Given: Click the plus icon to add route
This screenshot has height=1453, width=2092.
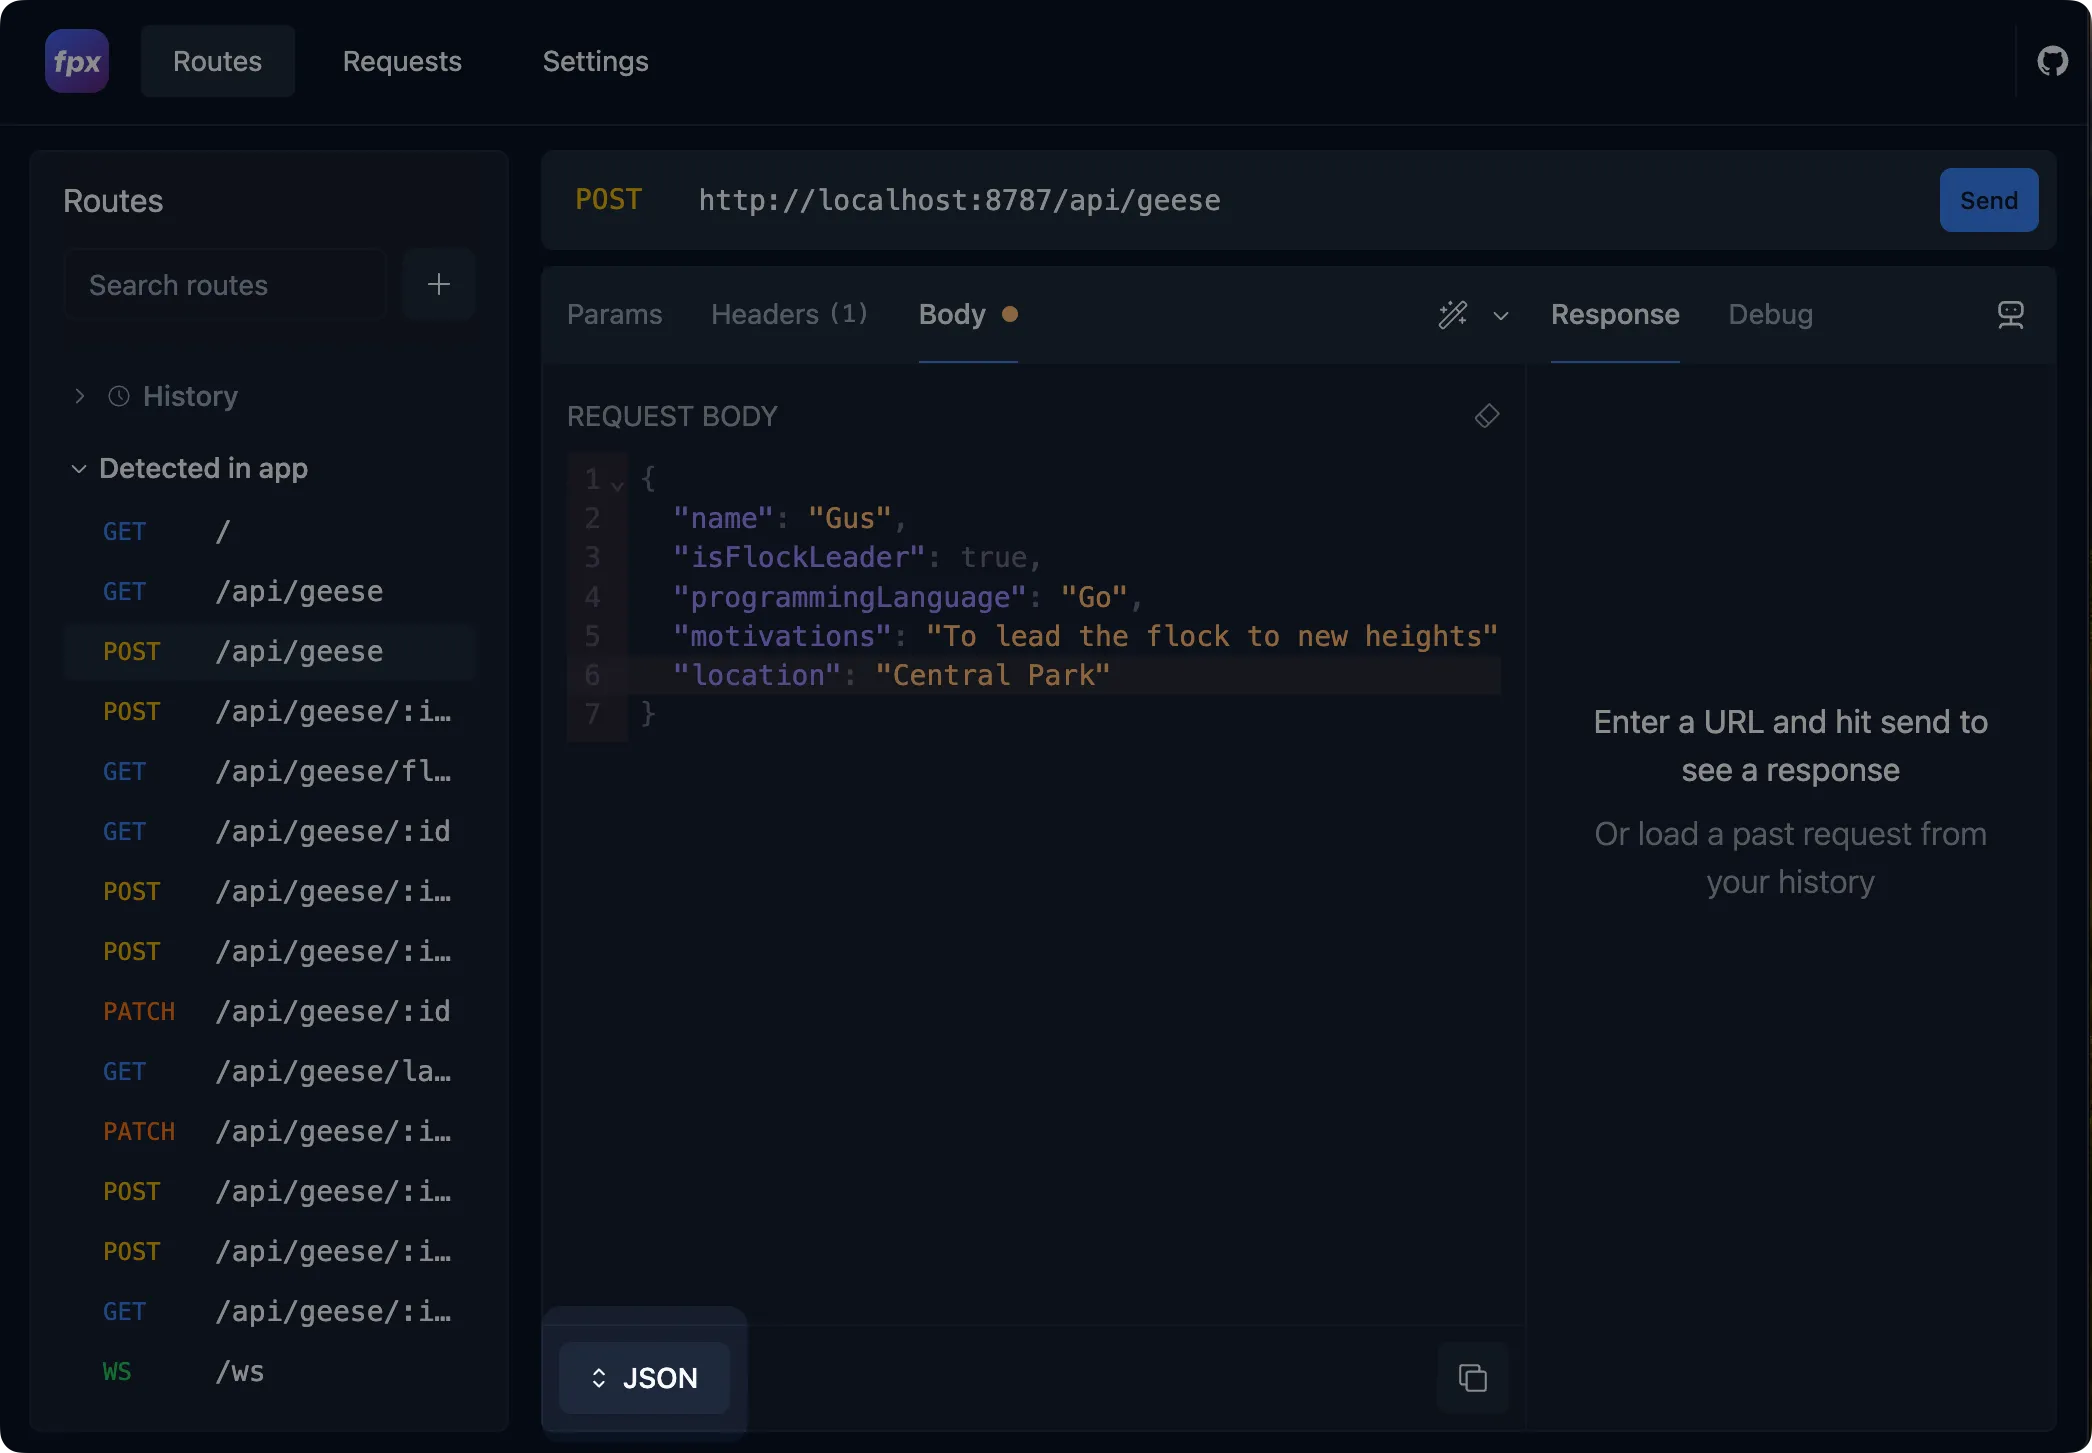Looking at the screenshot, I should (438, 285).
